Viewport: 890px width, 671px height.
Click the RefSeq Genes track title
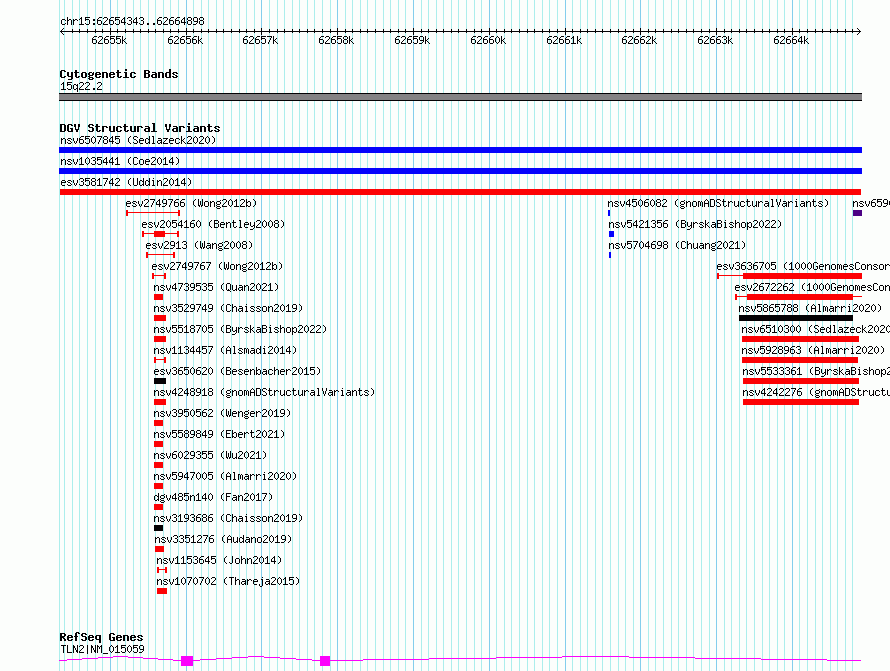coord(101,637)
